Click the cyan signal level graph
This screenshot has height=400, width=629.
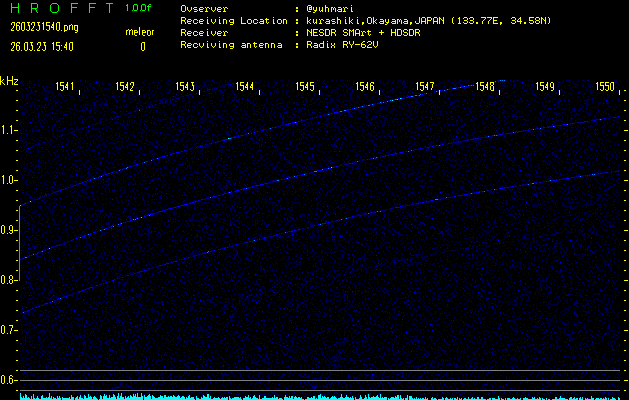pos(320,396)
